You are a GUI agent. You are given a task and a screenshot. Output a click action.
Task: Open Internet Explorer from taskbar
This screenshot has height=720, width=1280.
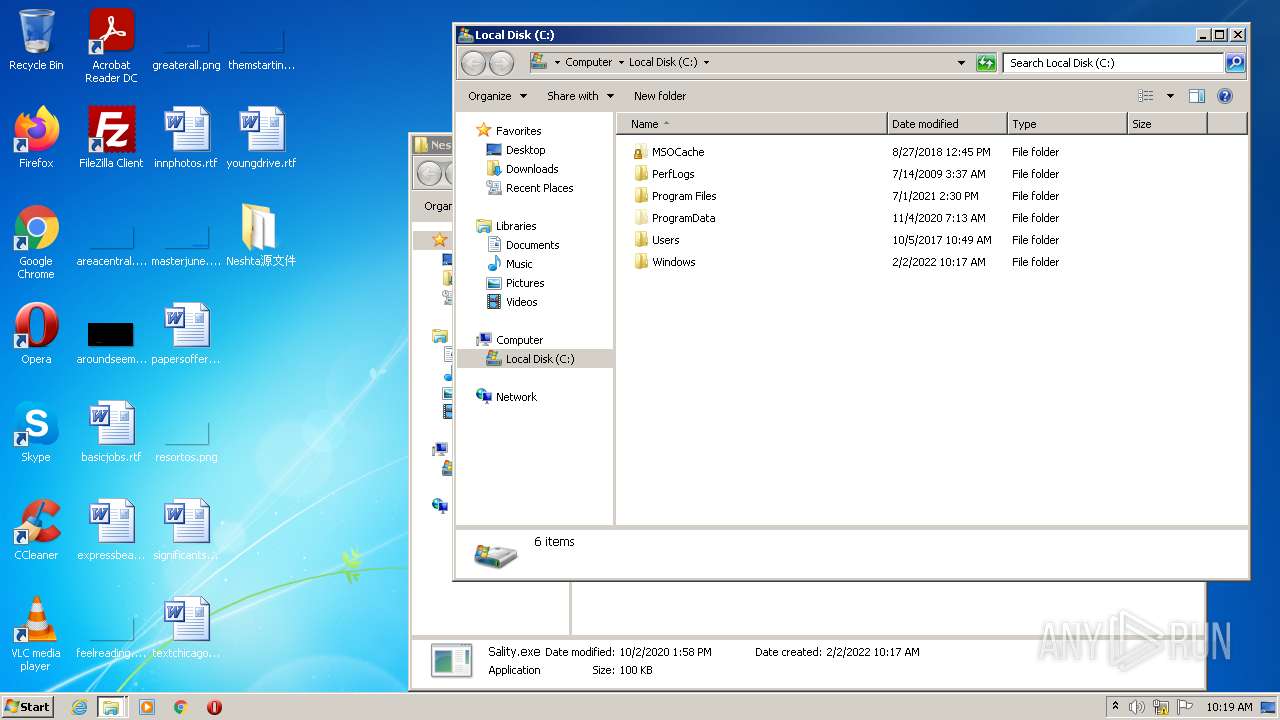pyautogui.click(x=79, y=707)
